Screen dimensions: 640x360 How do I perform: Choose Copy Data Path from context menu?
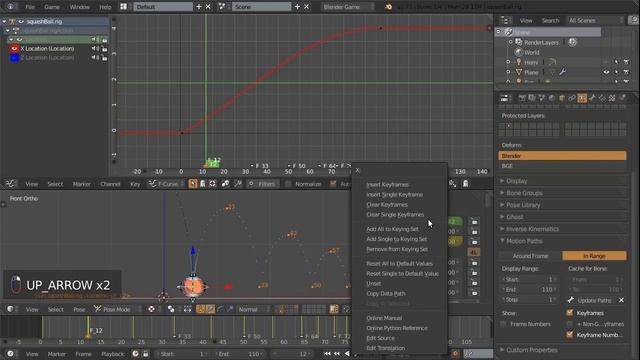pyautogui.click(x=386, y=293)
